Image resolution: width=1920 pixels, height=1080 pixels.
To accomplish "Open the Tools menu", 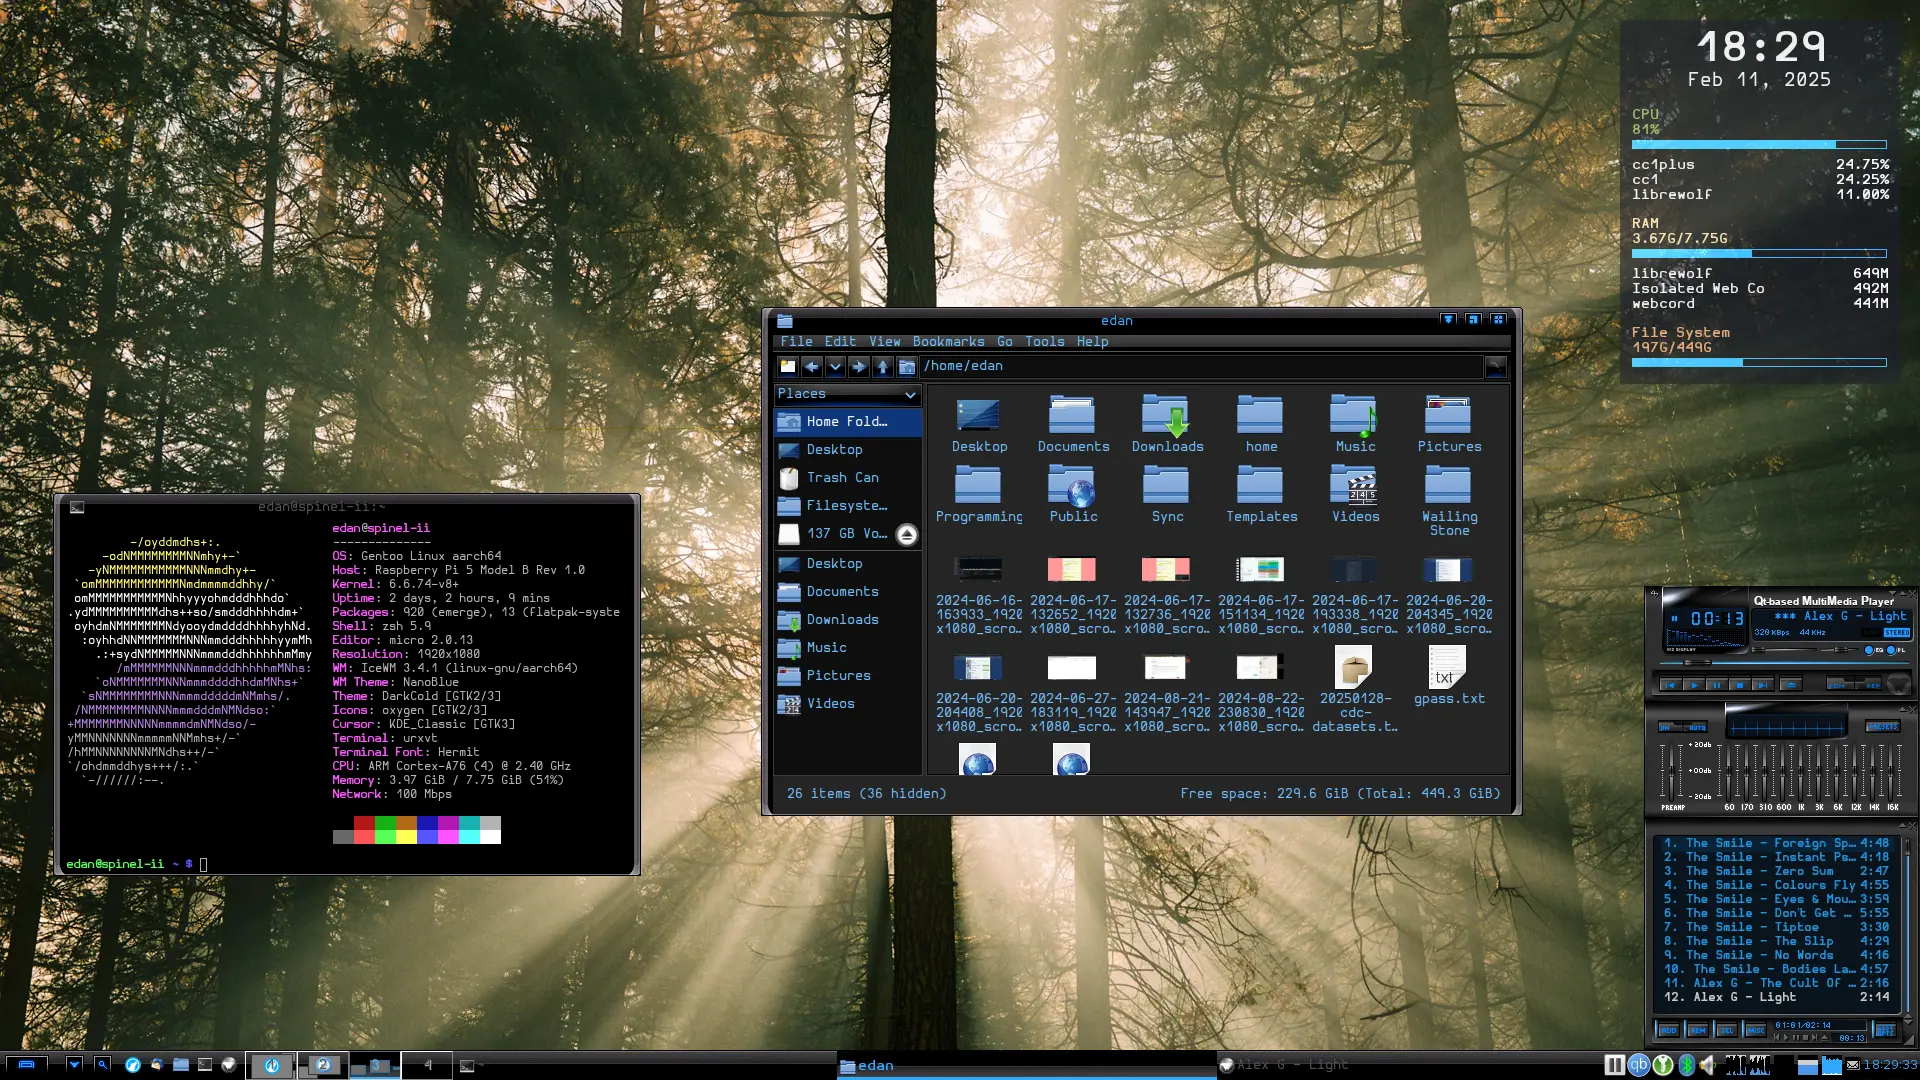I will pos(1044,341).
